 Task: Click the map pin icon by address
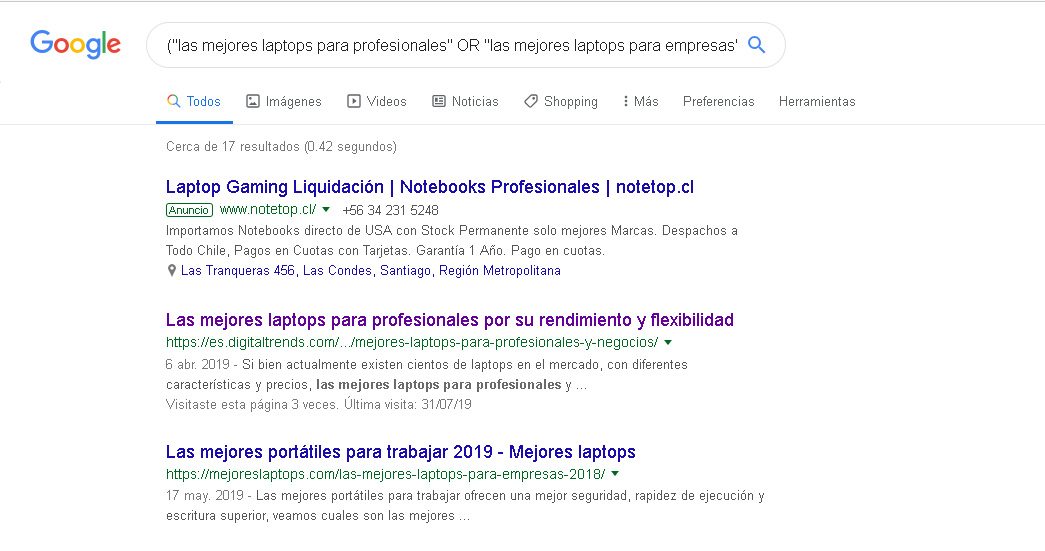pos(172,271)
